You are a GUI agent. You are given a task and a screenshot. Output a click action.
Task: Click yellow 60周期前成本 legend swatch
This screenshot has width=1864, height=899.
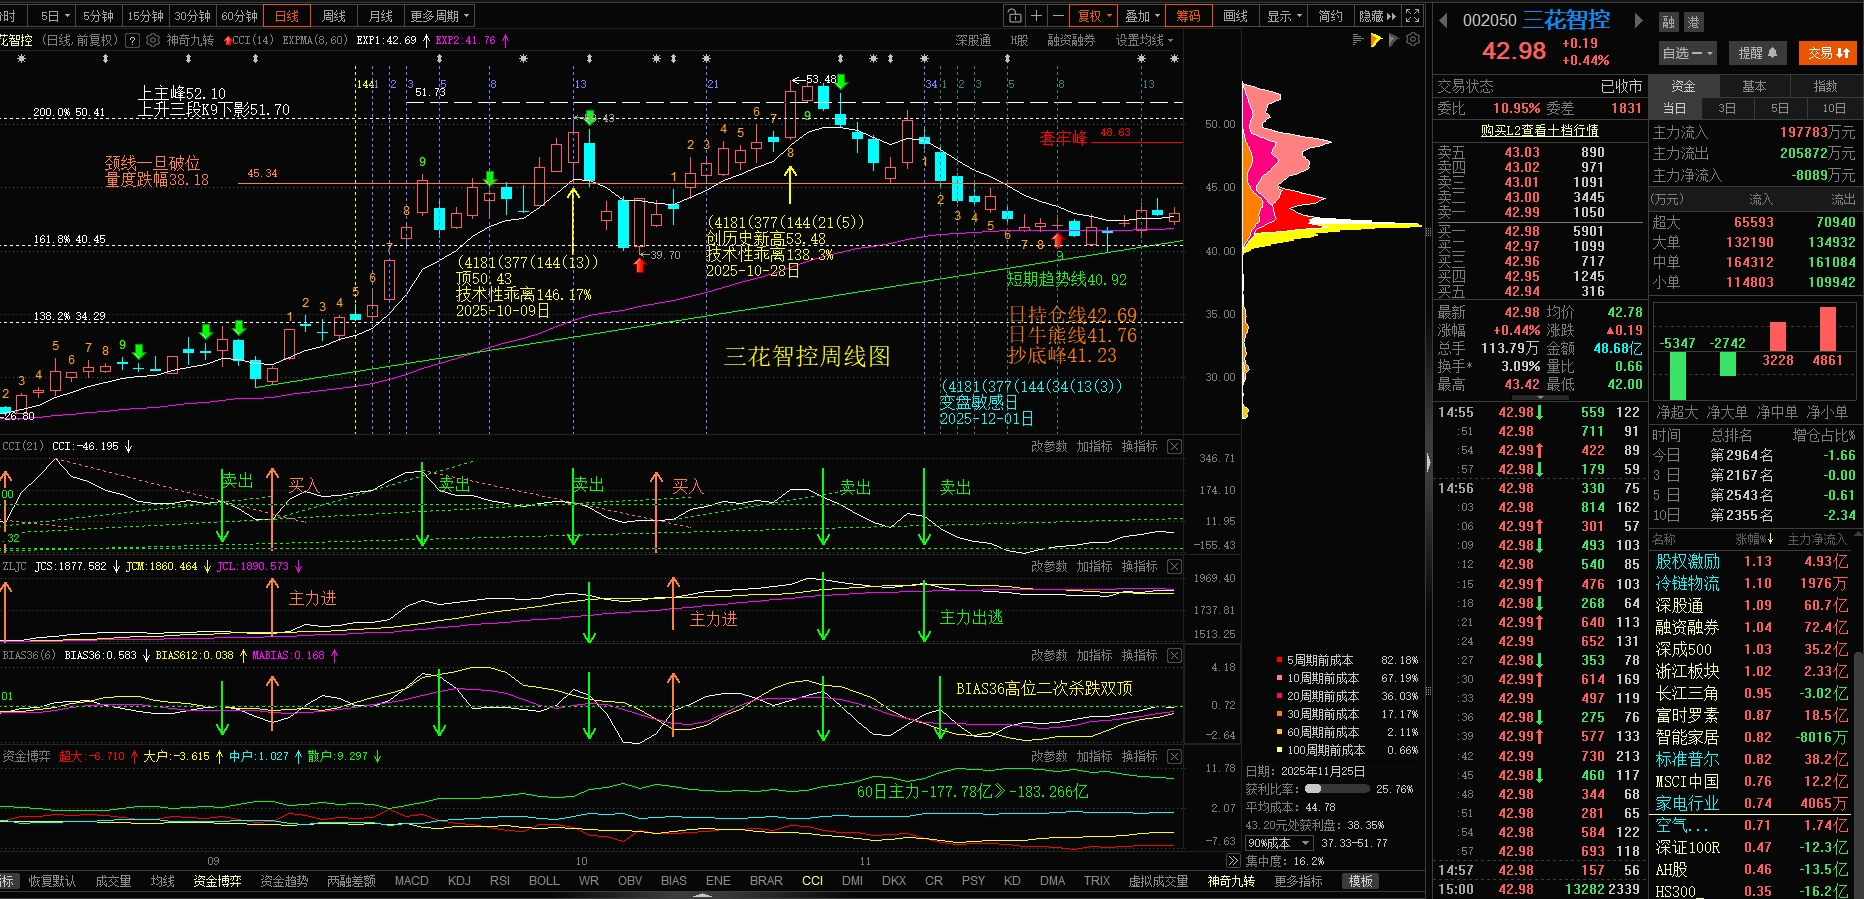coord(1278,732)
